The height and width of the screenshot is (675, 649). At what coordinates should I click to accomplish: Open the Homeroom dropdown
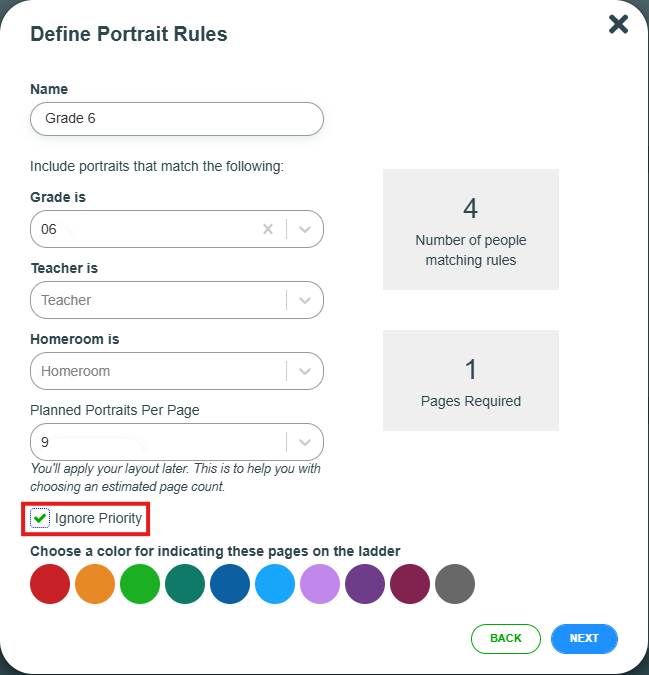click(x=305, y=371)
